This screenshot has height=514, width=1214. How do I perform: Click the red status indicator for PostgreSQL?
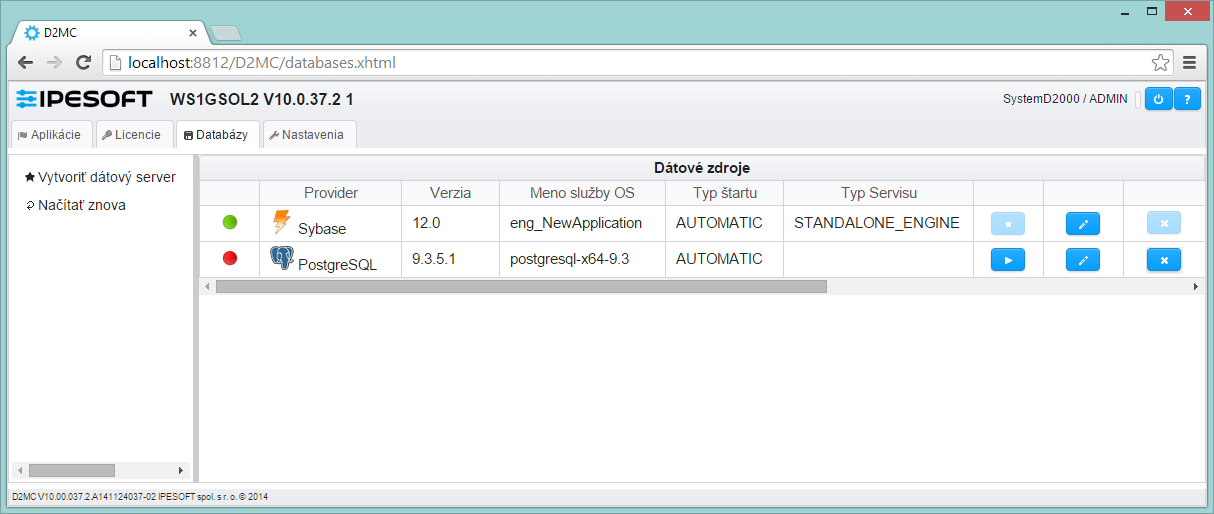point(230,259)
